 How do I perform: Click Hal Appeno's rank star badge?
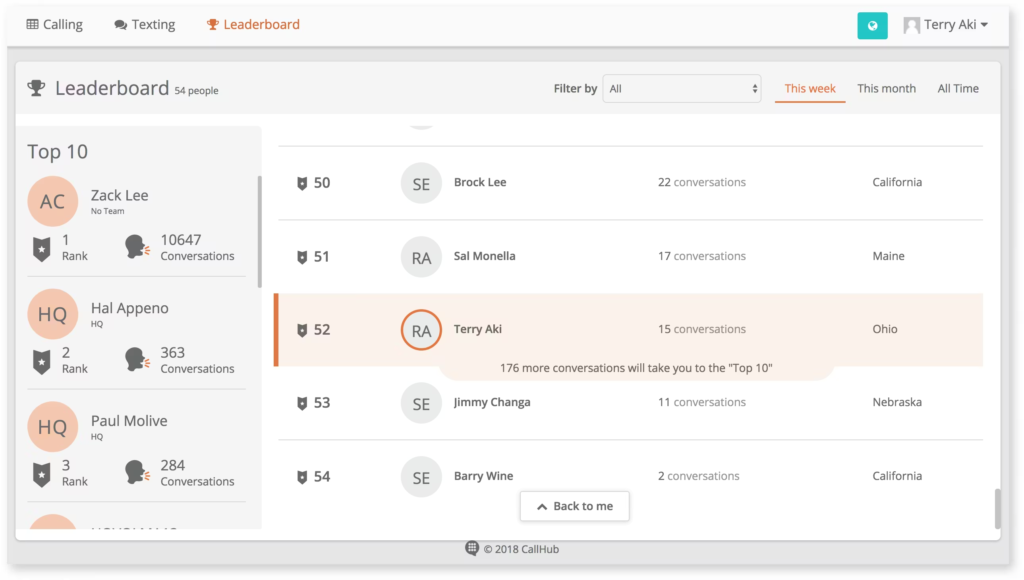[x=41, y=360]
